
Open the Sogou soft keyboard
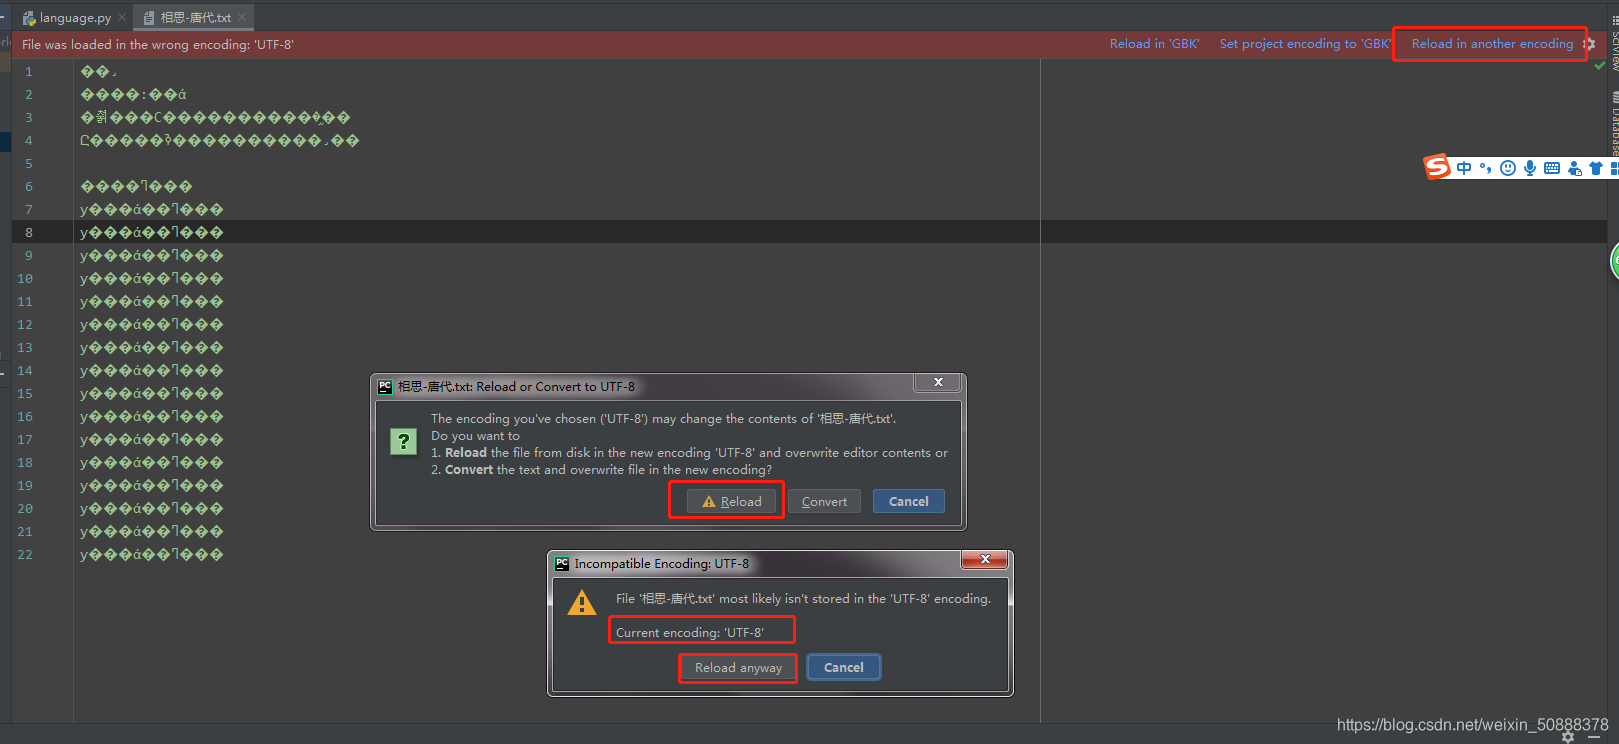click(x=1552, y=168)
